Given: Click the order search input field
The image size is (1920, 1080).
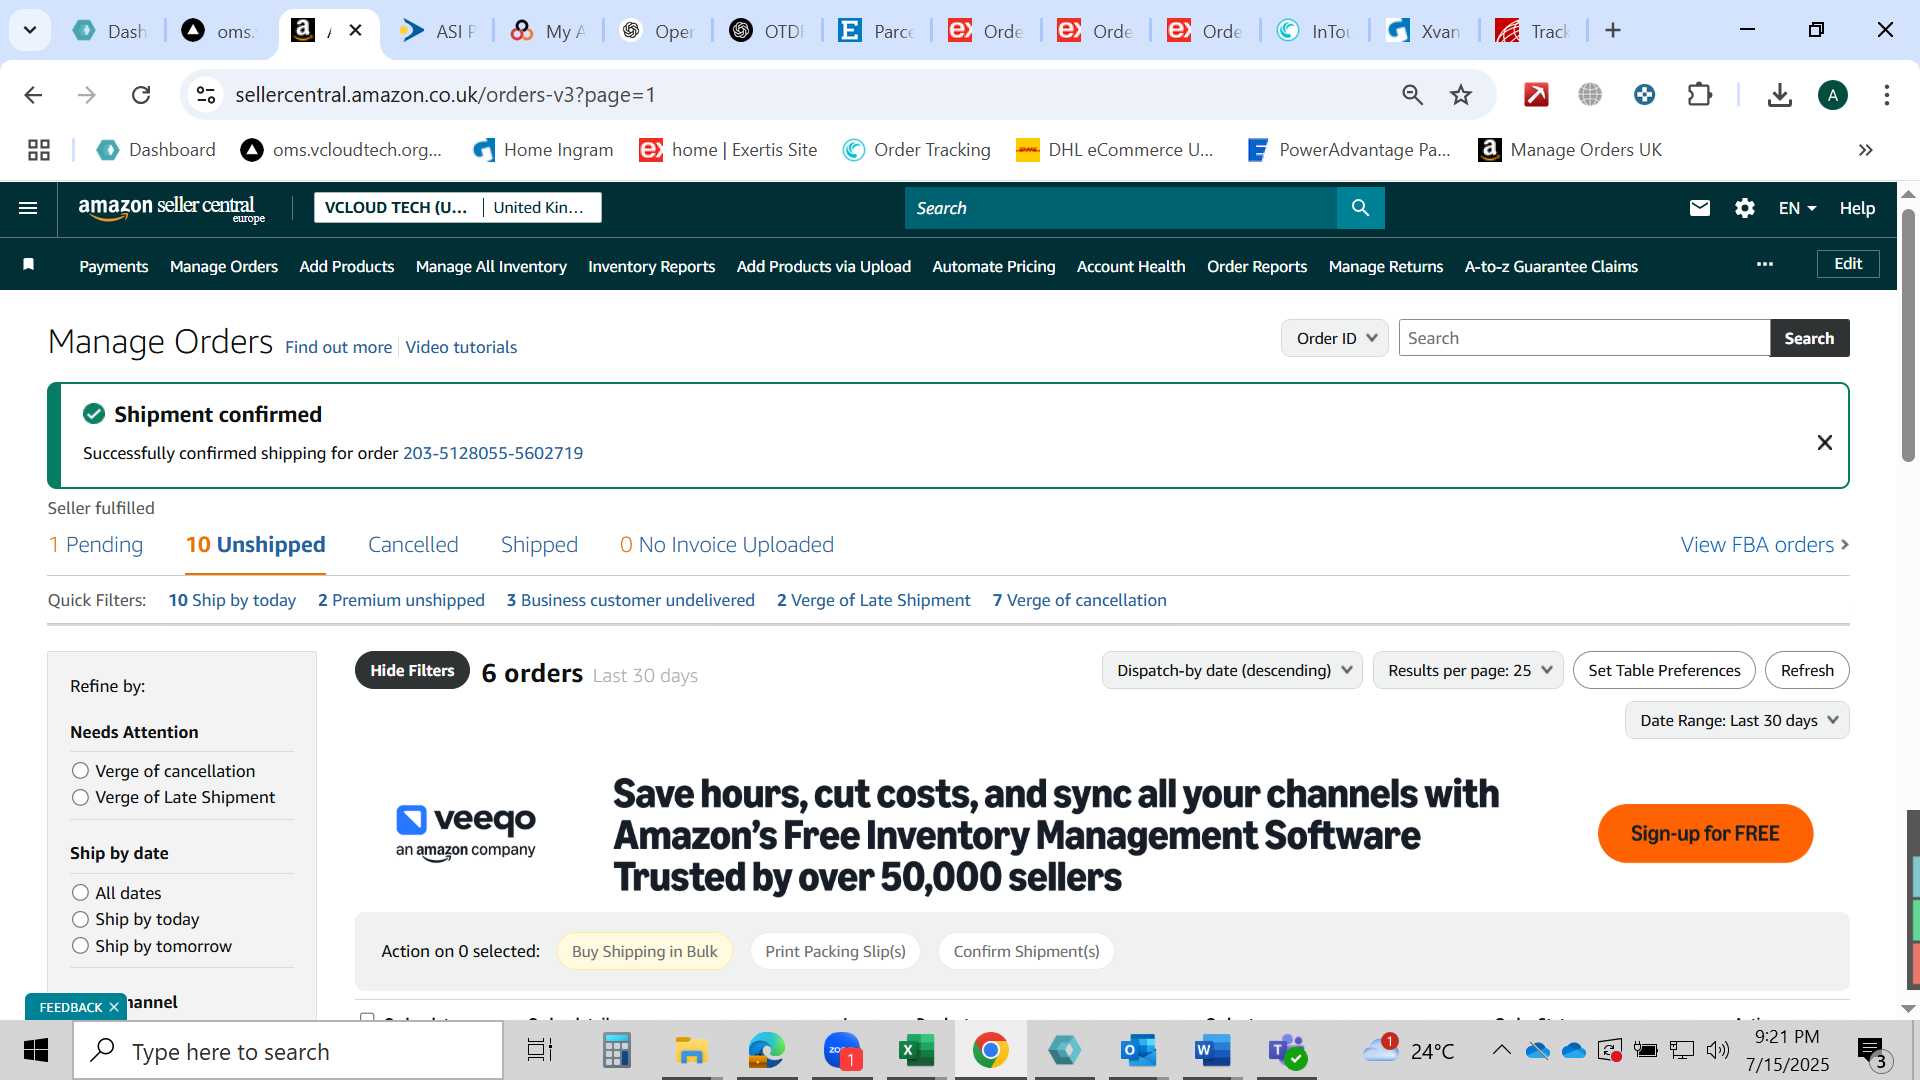Looking at the screenshot, I should (x=1584, y=338).
